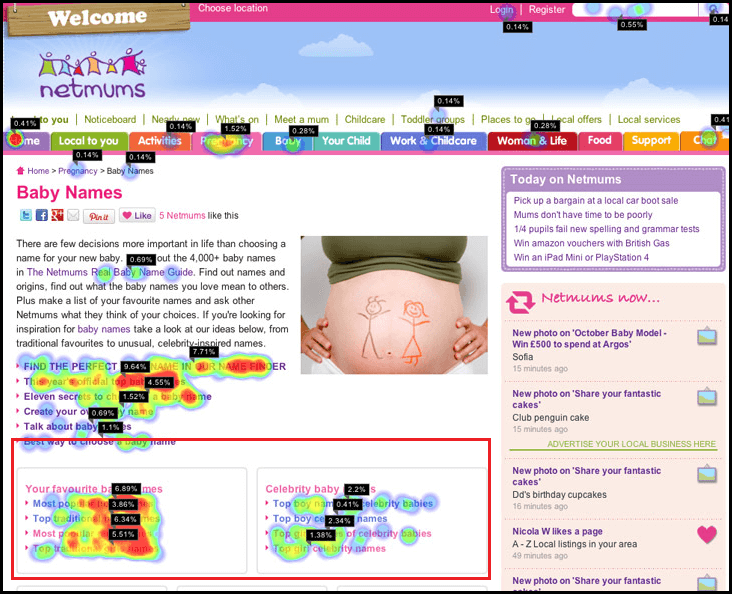
Task: Click Win an iPad Mini or PlayStation 4
Action: [581, 257]
